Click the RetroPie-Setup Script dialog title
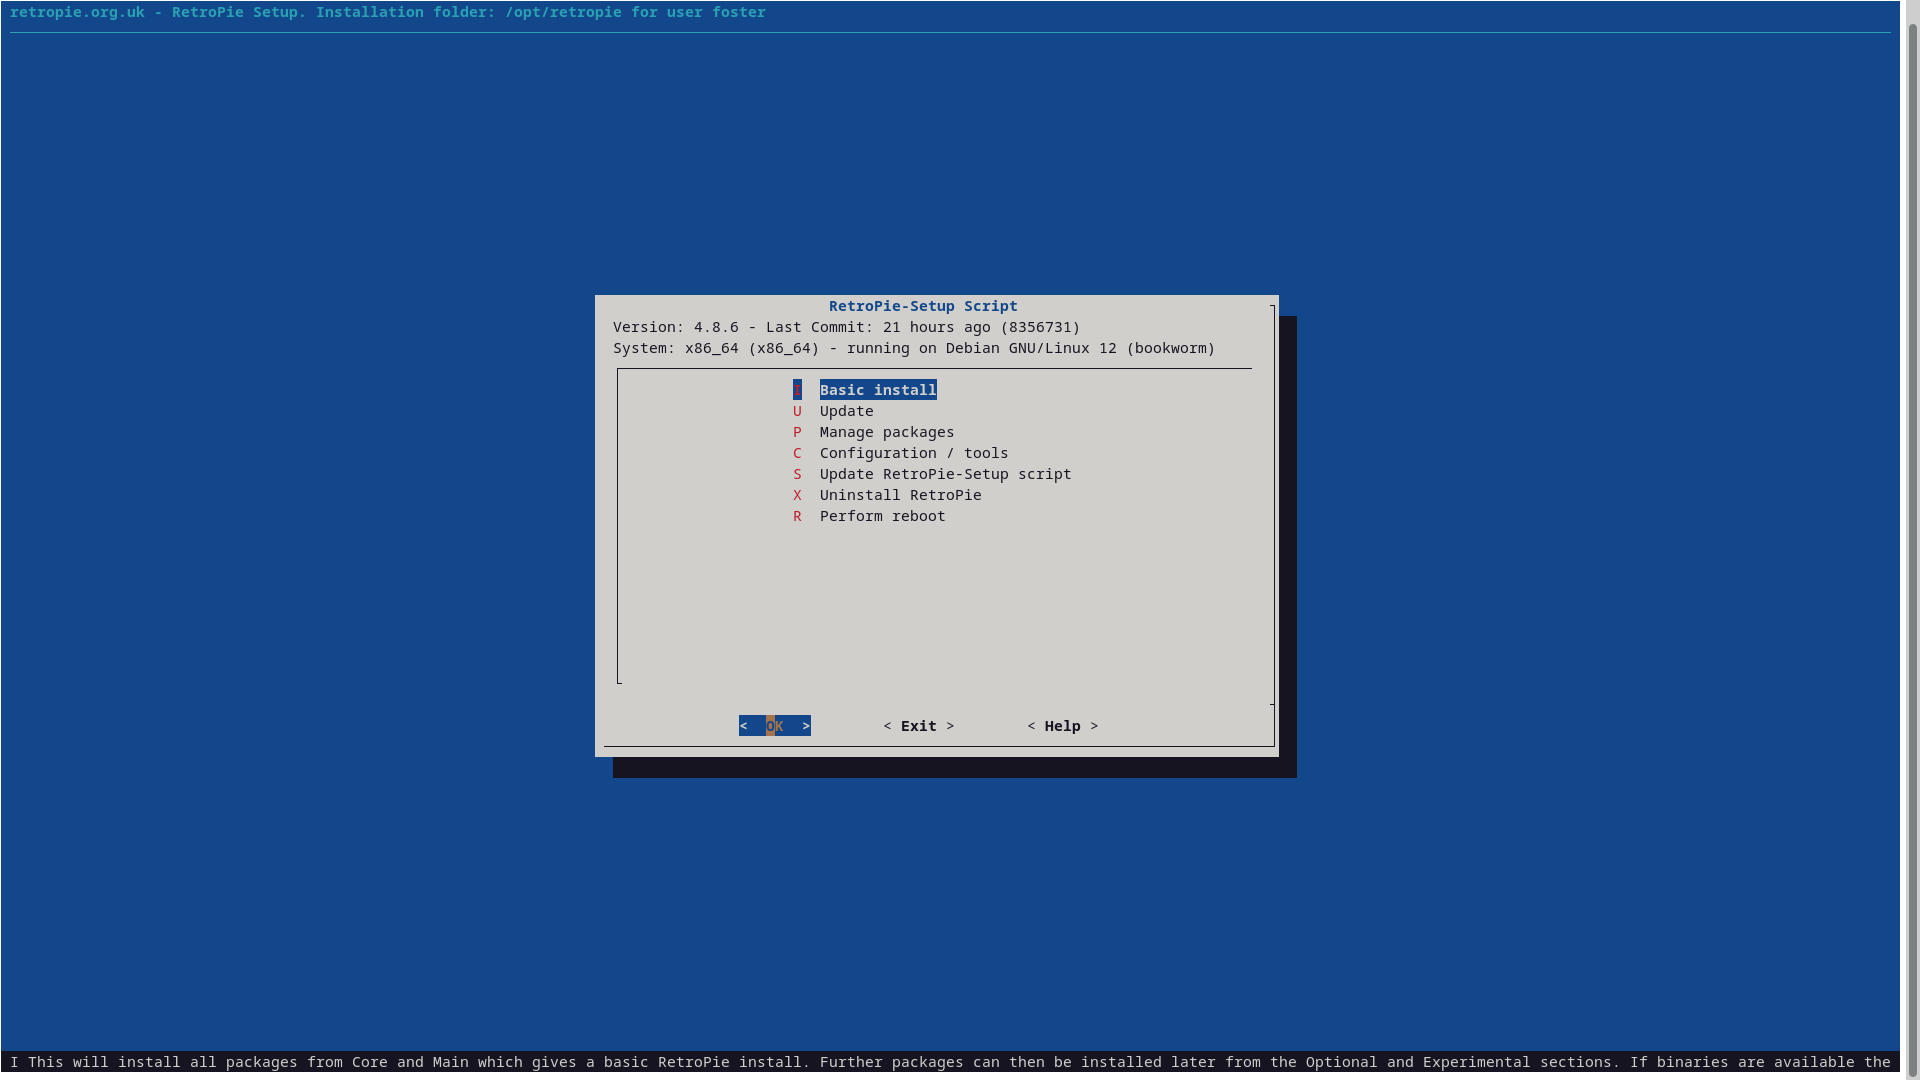 (923, 306)
